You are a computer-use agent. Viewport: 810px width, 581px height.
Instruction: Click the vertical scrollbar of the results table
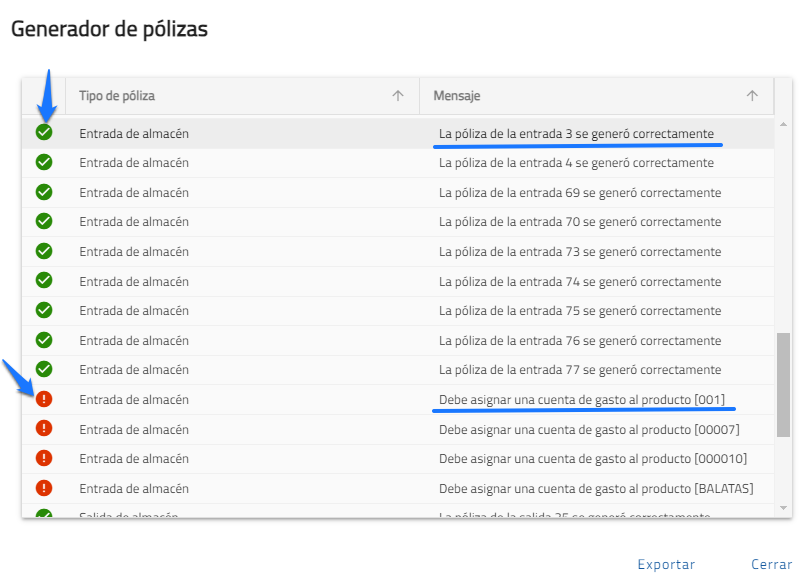coord(780,380)
